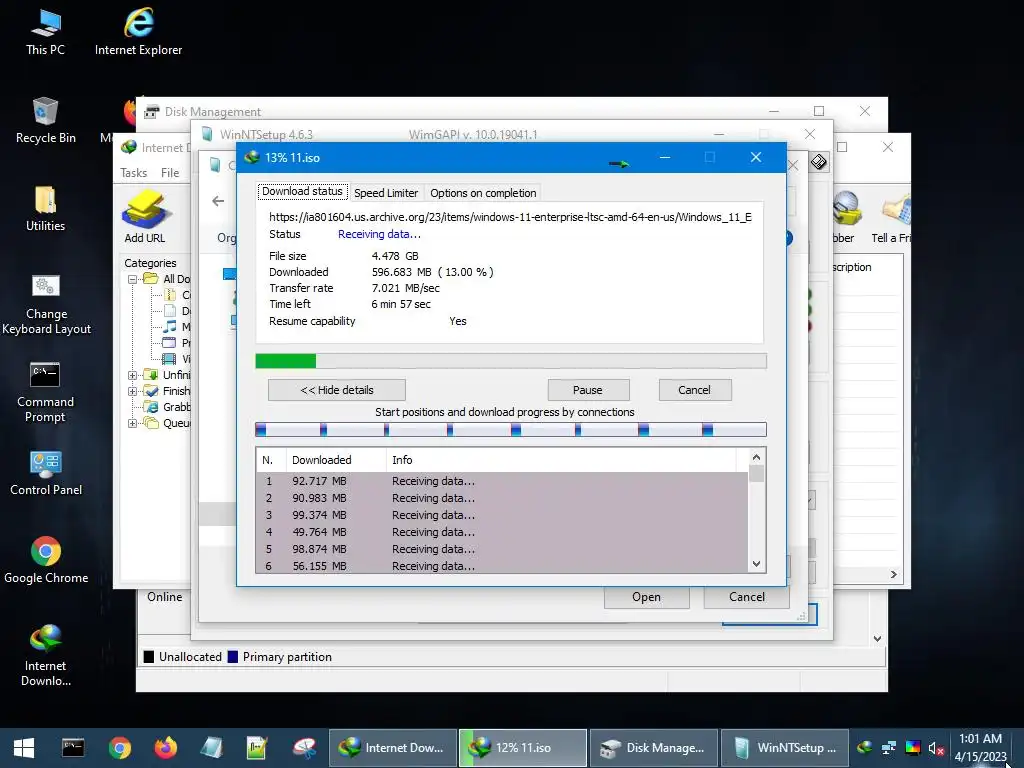1024x768 pixels.
Task: Click Info column header
Action: click(x=562, y=460)
